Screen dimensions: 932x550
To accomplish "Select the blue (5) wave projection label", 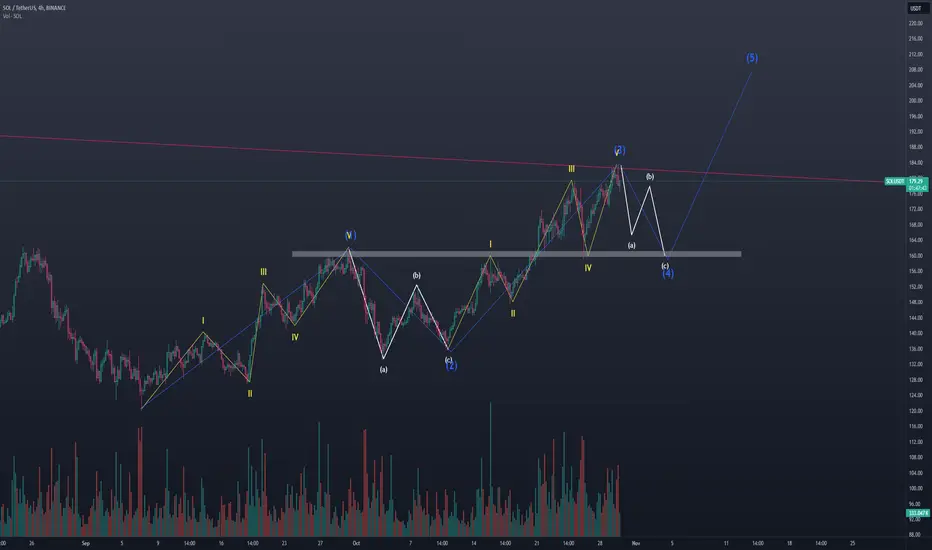I will (x=752, y=58).
